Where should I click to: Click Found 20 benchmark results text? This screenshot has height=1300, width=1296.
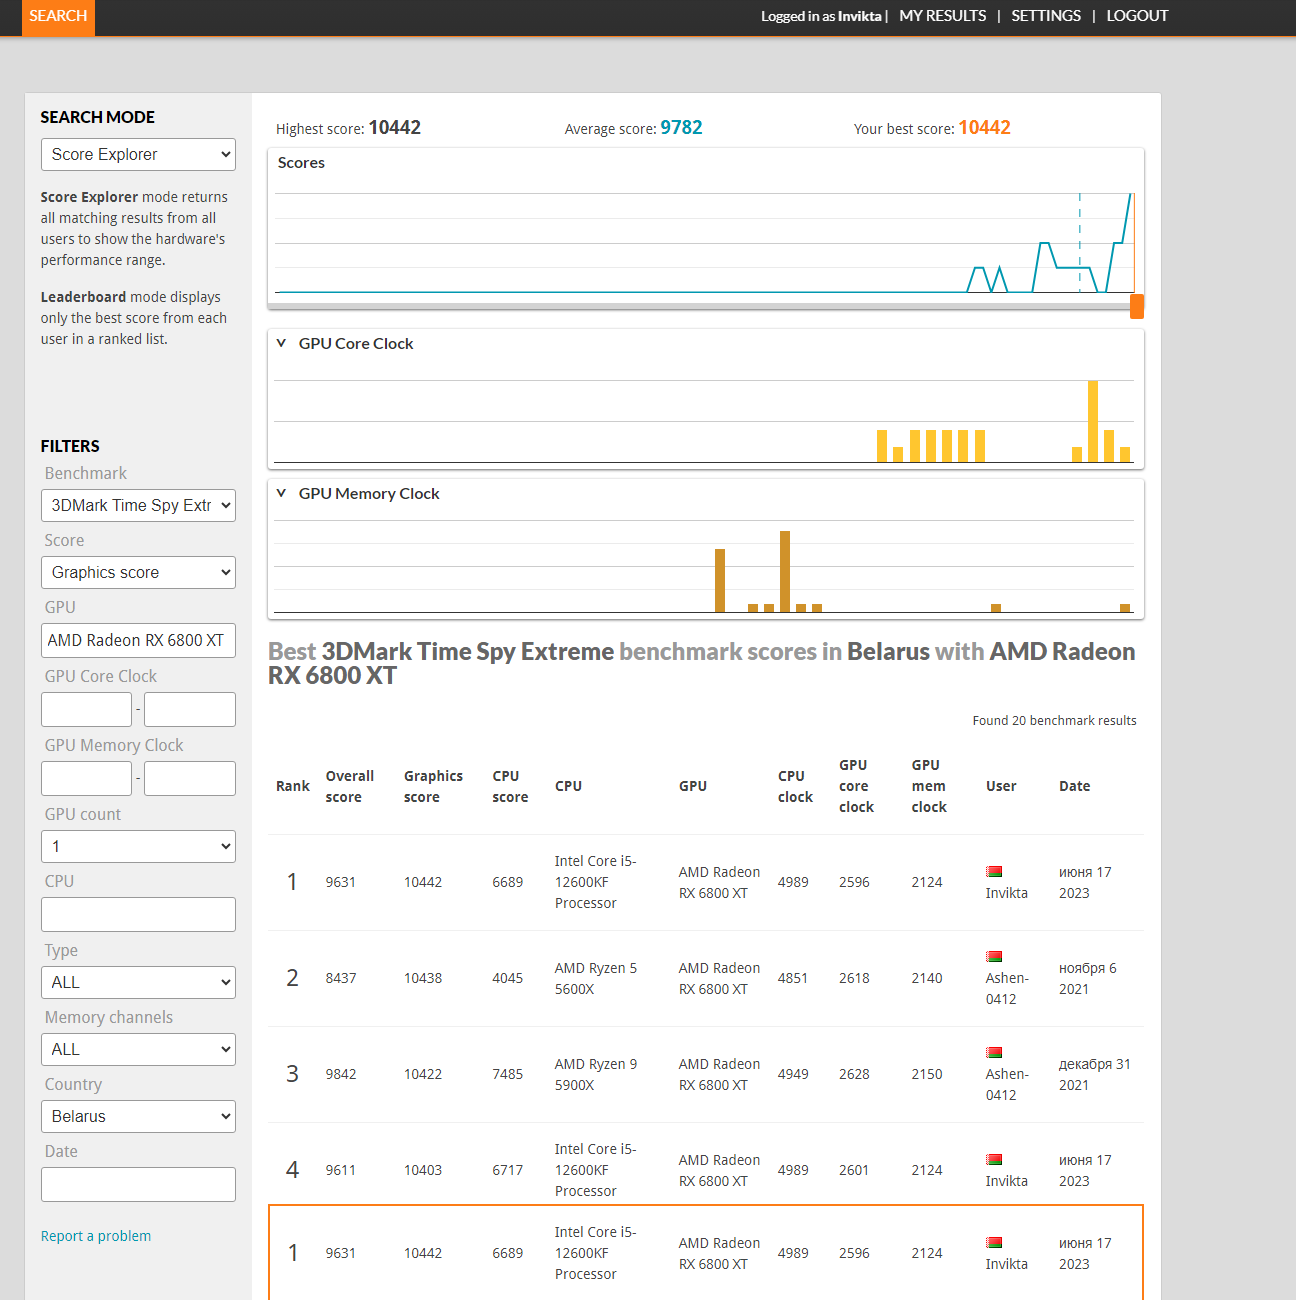pos(1054,720)
